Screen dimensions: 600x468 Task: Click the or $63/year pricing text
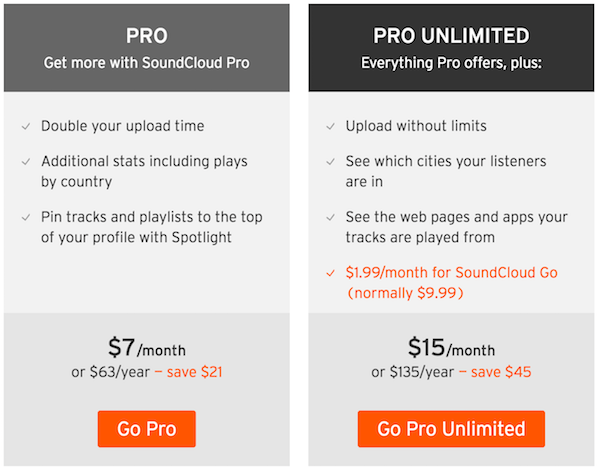click(x=111, y=372)
